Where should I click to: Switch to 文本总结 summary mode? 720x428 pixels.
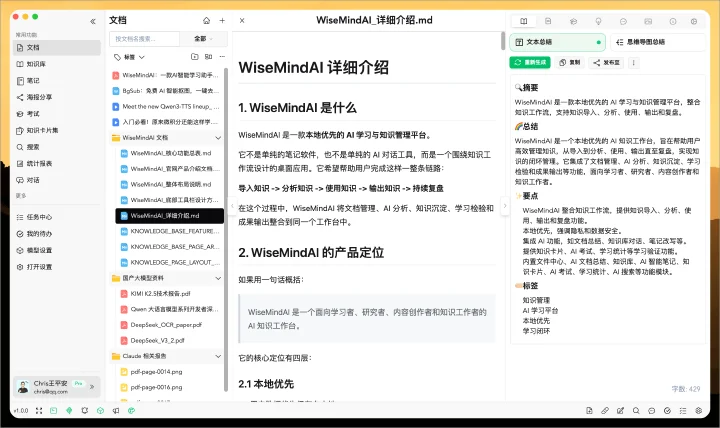pos(557,42)
